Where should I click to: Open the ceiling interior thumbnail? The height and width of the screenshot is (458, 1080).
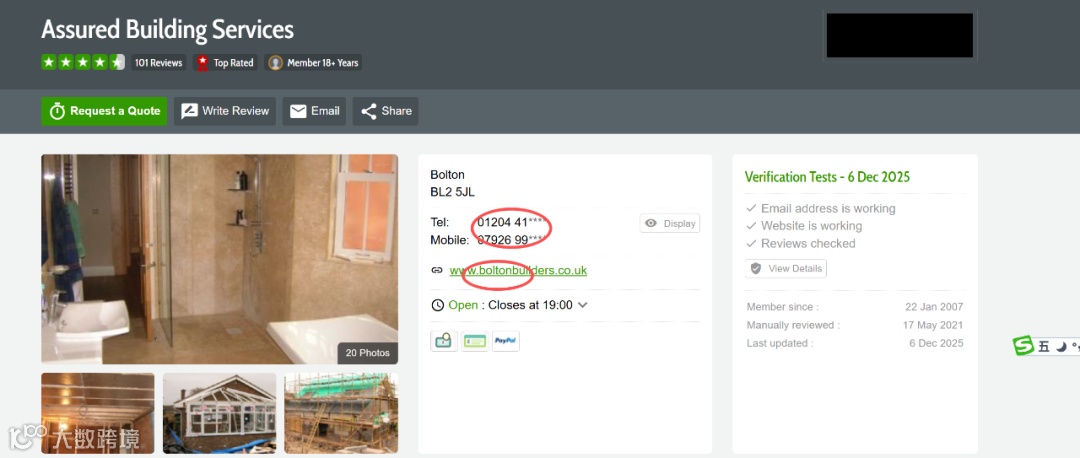98,413
